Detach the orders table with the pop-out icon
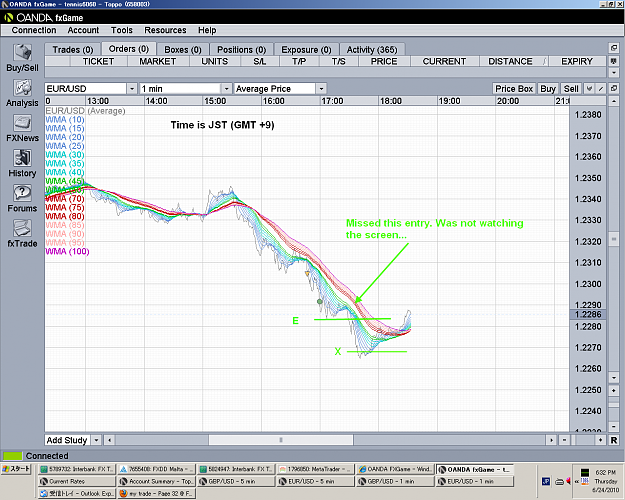The height and width of the screenshot is (500, 625). tap(614, 48)
